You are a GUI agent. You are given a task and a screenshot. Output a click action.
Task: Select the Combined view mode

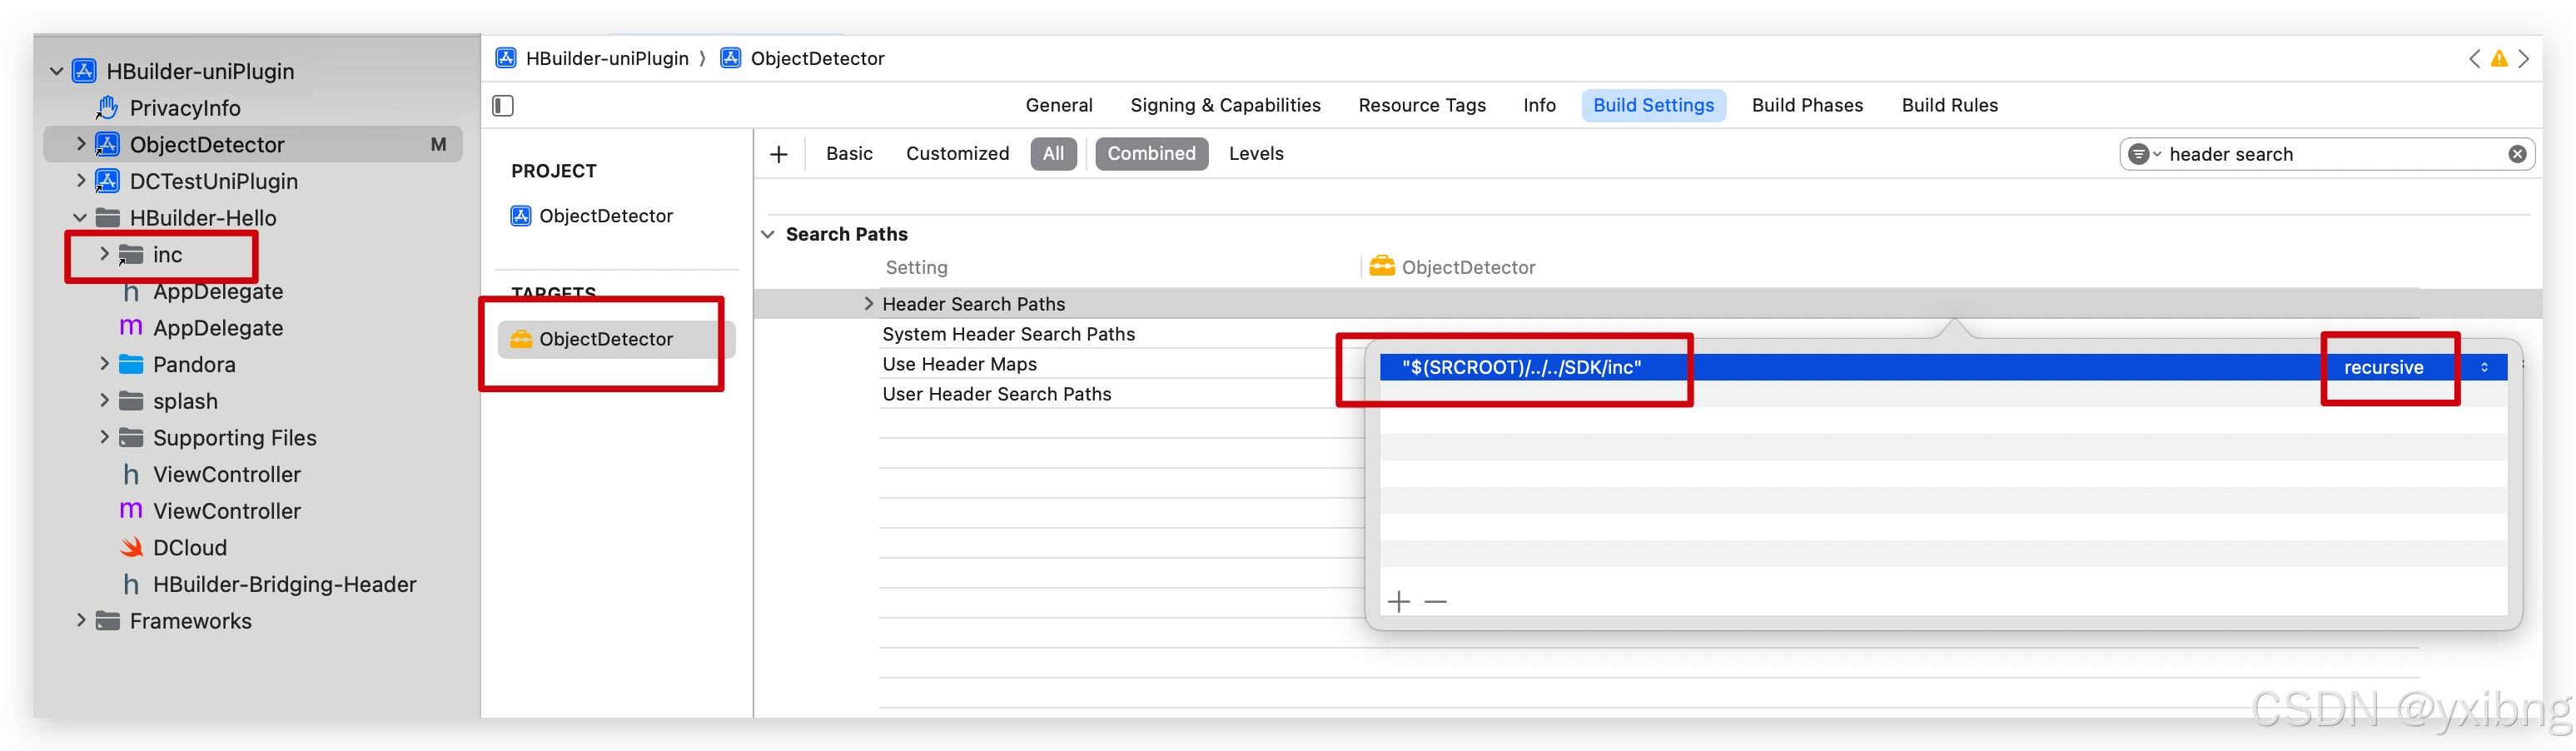1151,154
